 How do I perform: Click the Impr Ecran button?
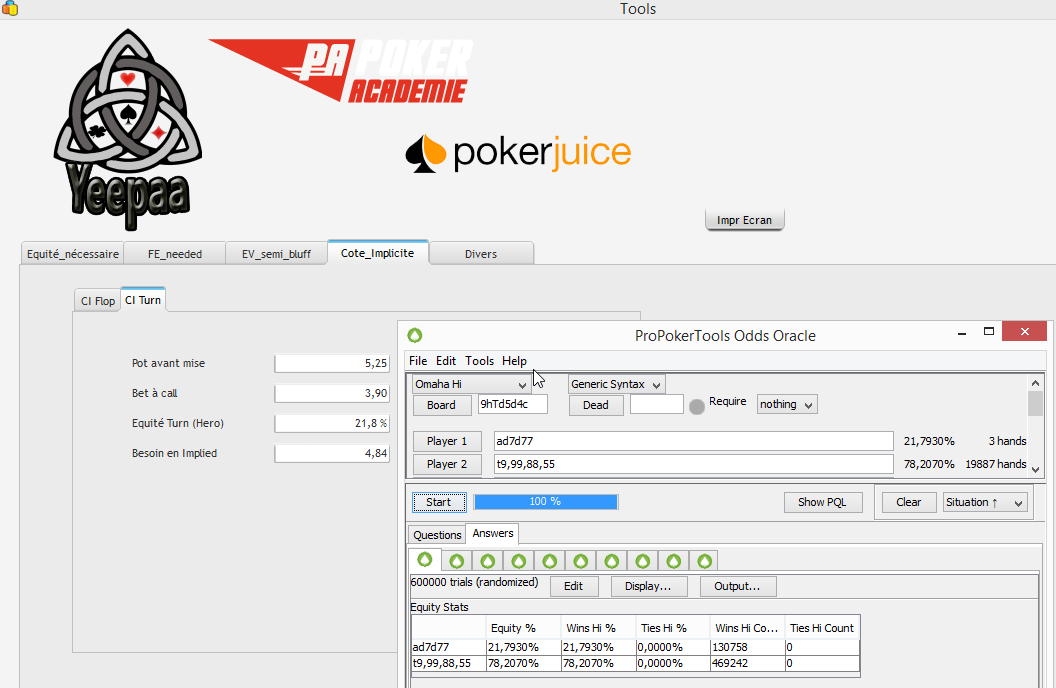click(744, 220)
